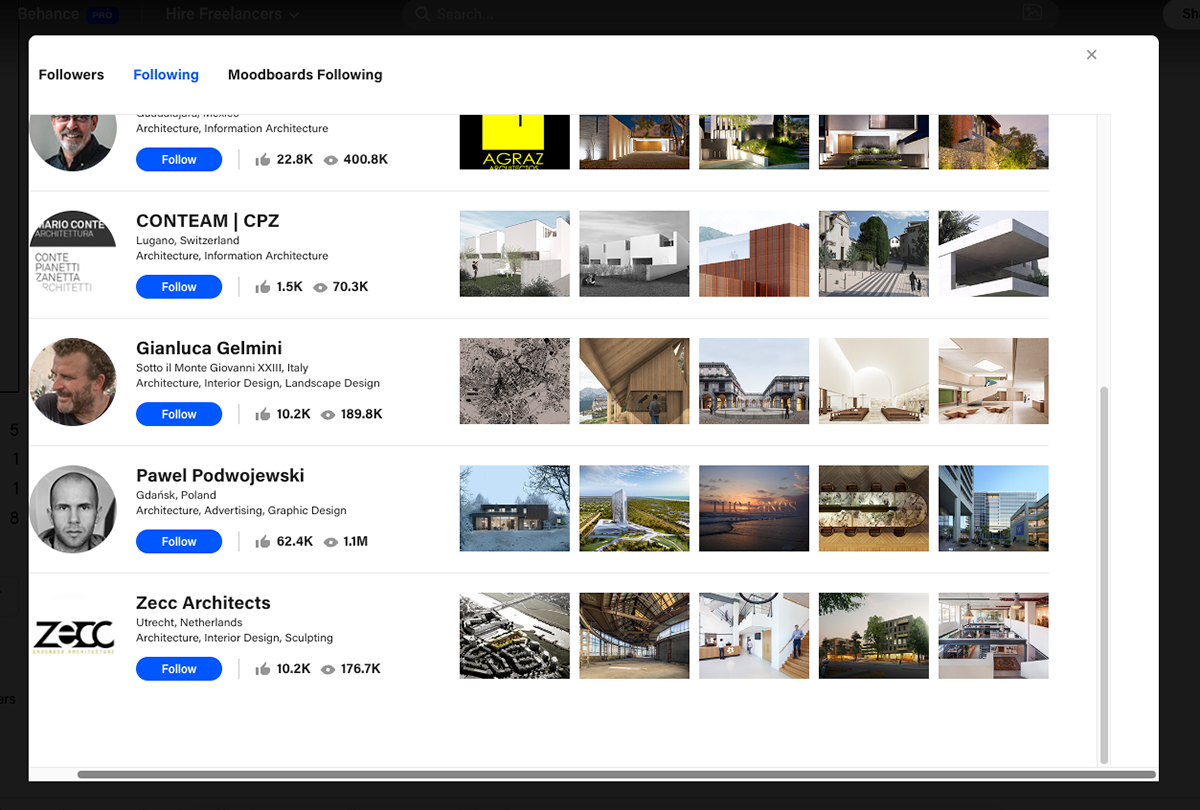Close the following list dialog

pos(1091,55)
